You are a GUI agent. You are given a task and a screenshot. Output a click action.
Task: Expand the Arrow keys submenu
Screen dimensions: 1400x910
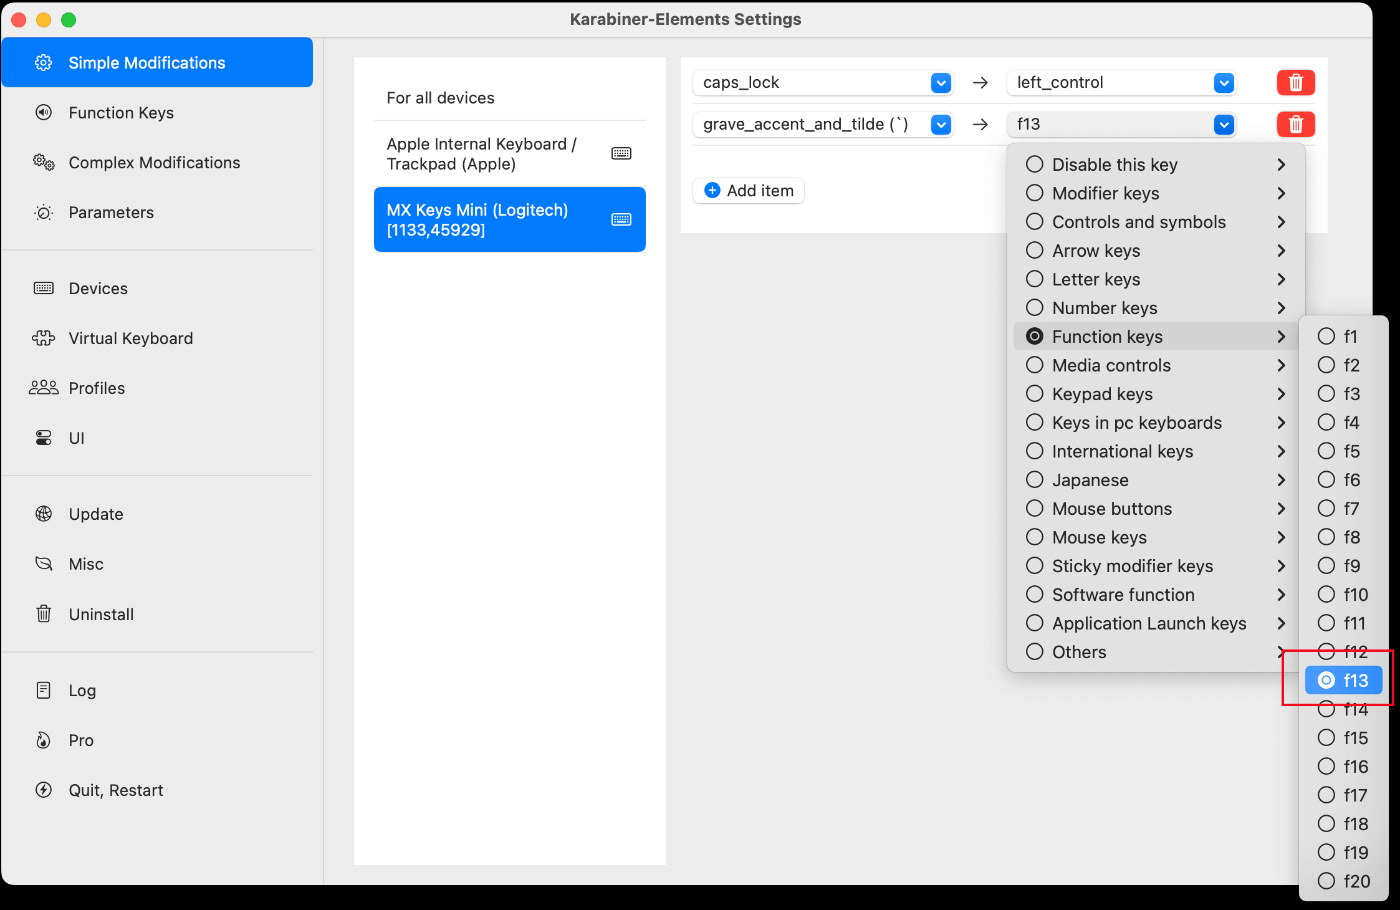(1281, 250)
